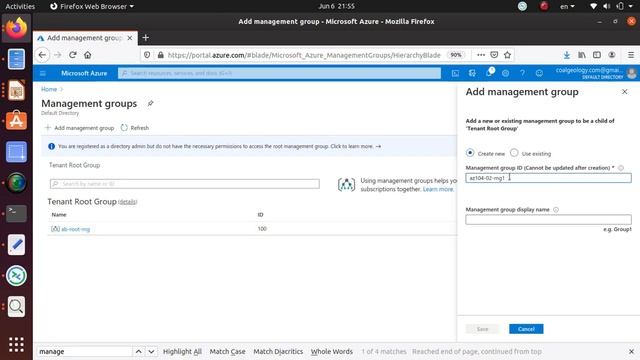Click the find bar text field
Image resolution: width=640 pixels, height=360 pixels.
(x=84, y=351)
